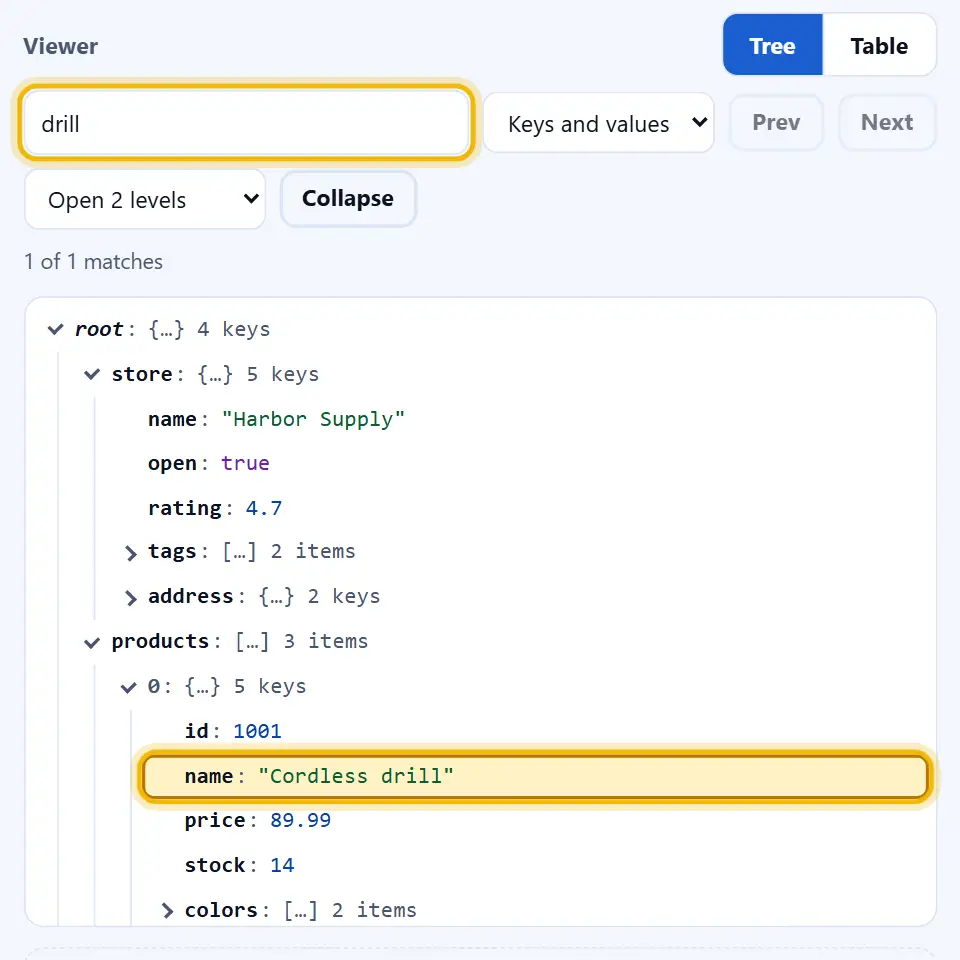Select the "Harbor Supply" name value
960x960 pixels.
click(x=313, y=419)
